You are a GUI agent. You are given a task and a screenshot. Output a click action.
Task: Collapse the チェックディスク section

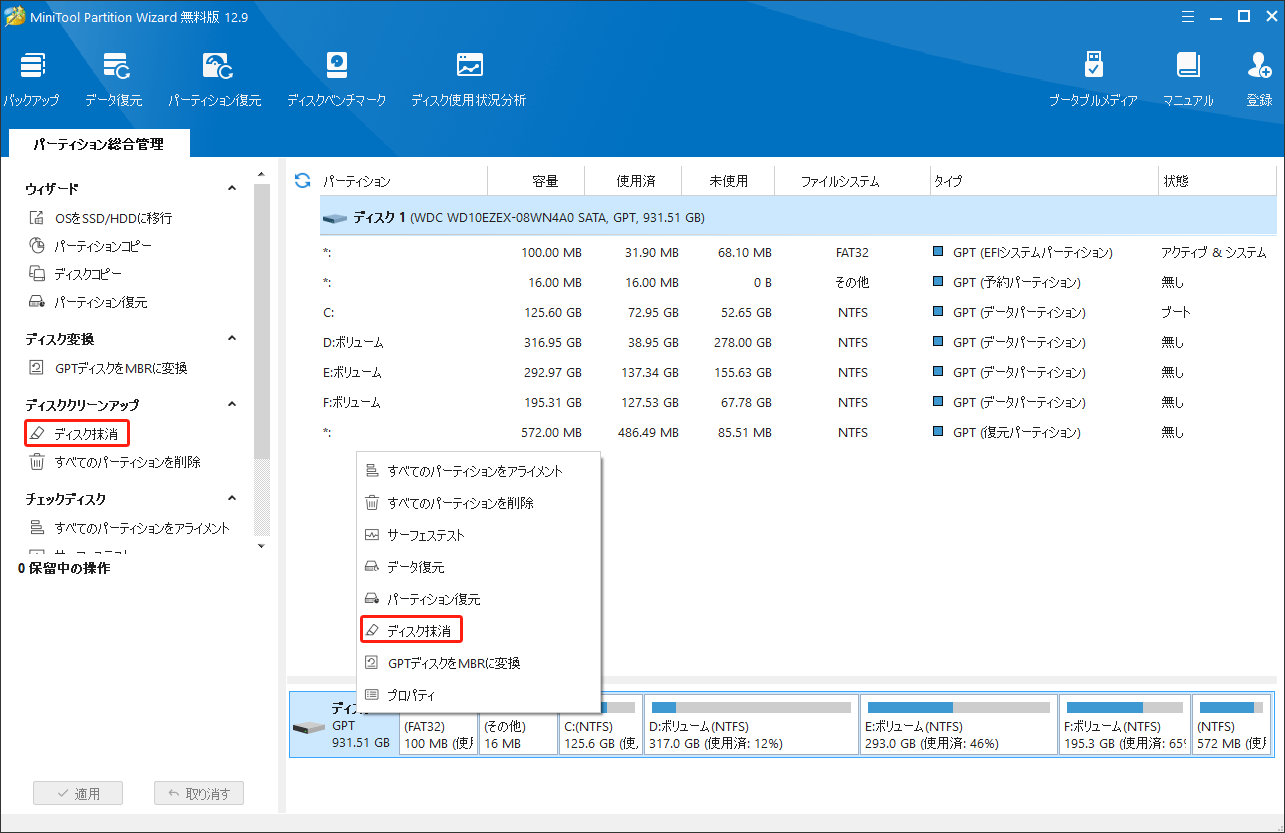coord(232,499)
